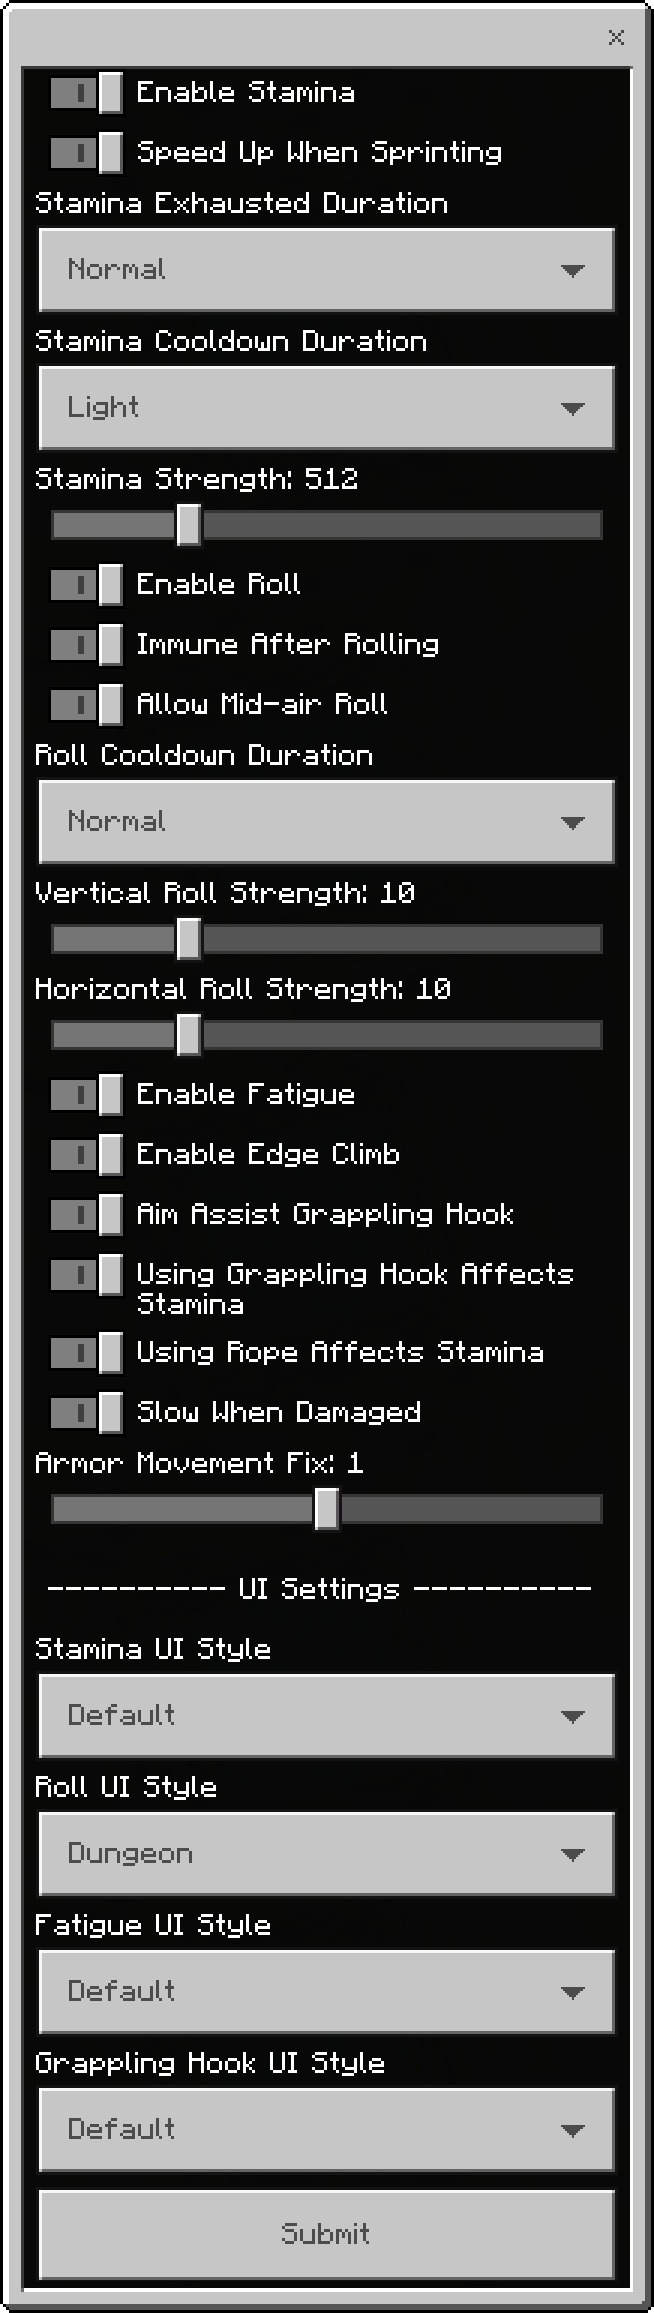This screenshot has height=2313, width=654.
Task: Toggle Speed Up When Sprinting
Action: (84, 152)
